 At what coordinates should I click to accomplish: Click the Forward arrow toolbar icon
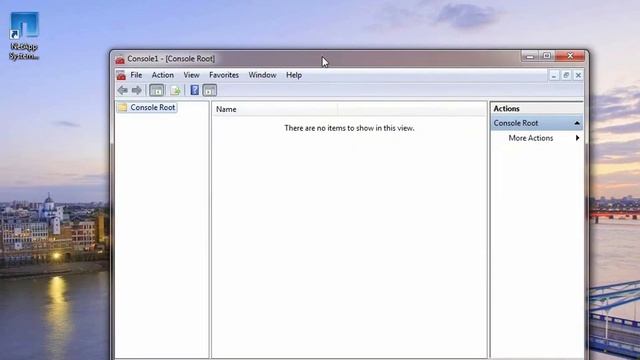click(x=137, y=90)
